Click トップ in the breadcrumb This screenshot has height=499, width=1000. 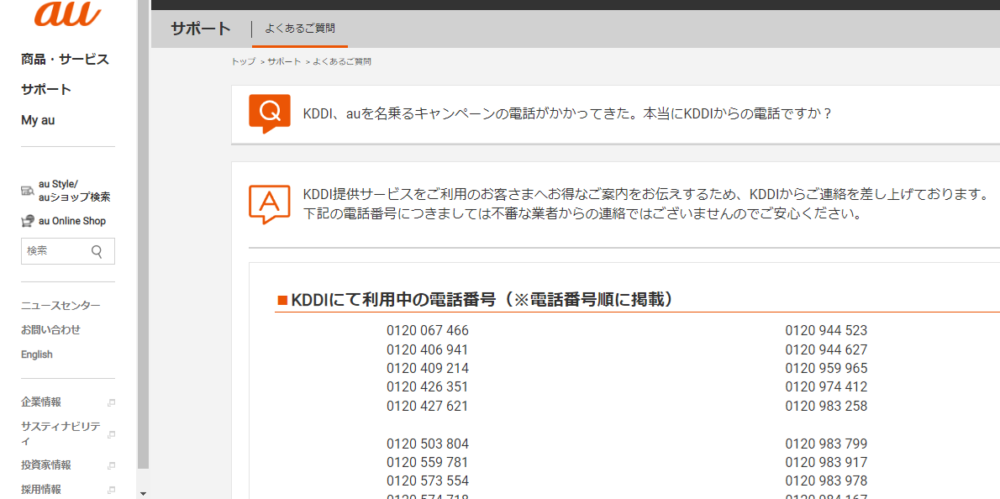click(243, 62)
